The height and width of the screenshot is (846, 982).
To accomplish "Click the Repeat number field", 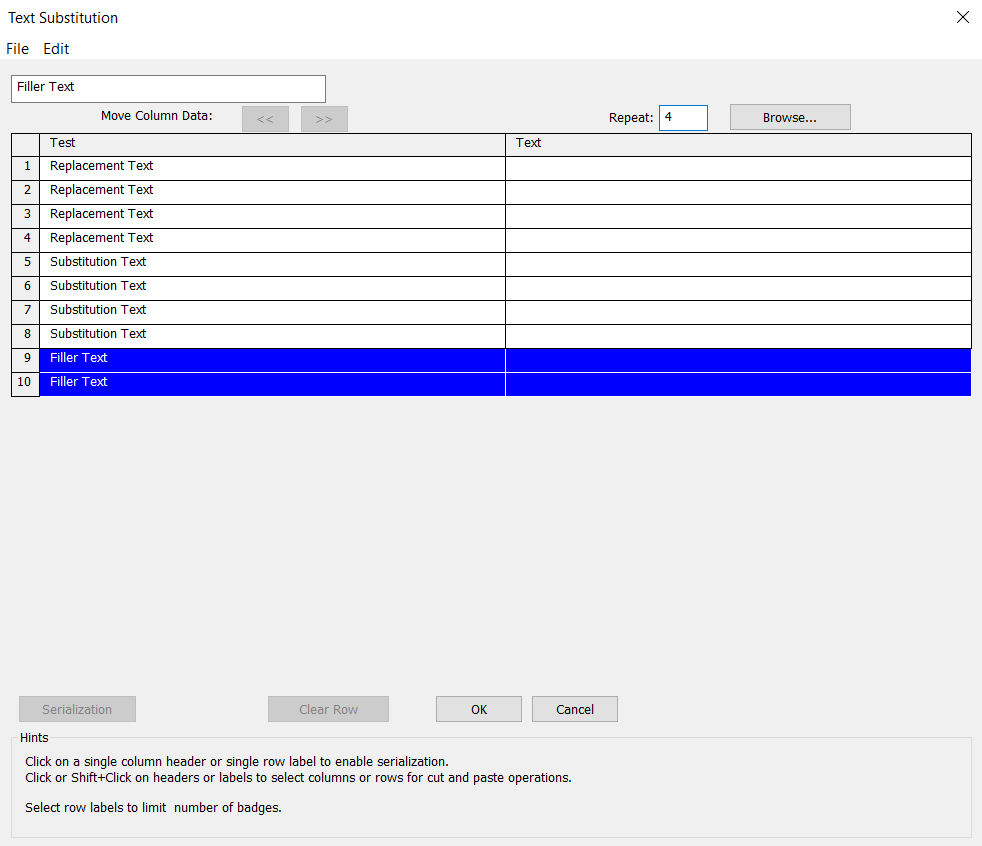I will pyautogui.click(x=683, y=118).
